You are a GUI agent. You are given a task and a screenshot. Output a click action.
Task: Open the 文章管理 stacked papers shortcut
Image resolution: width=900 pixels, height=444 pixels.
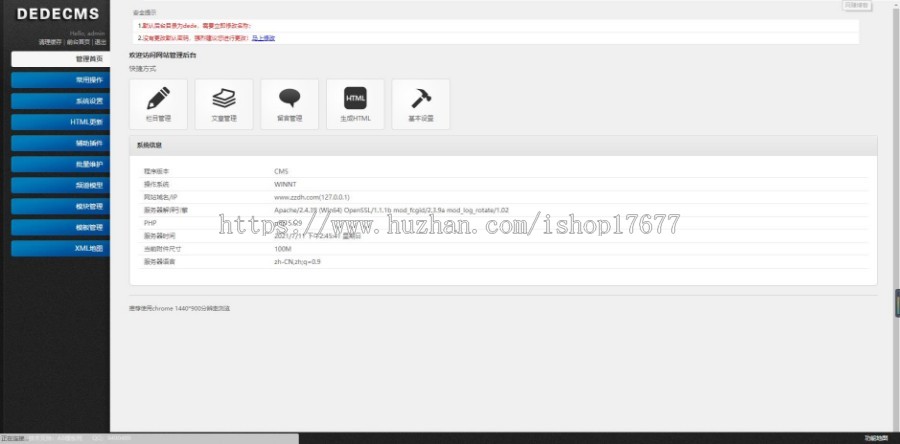pos(224,104)
